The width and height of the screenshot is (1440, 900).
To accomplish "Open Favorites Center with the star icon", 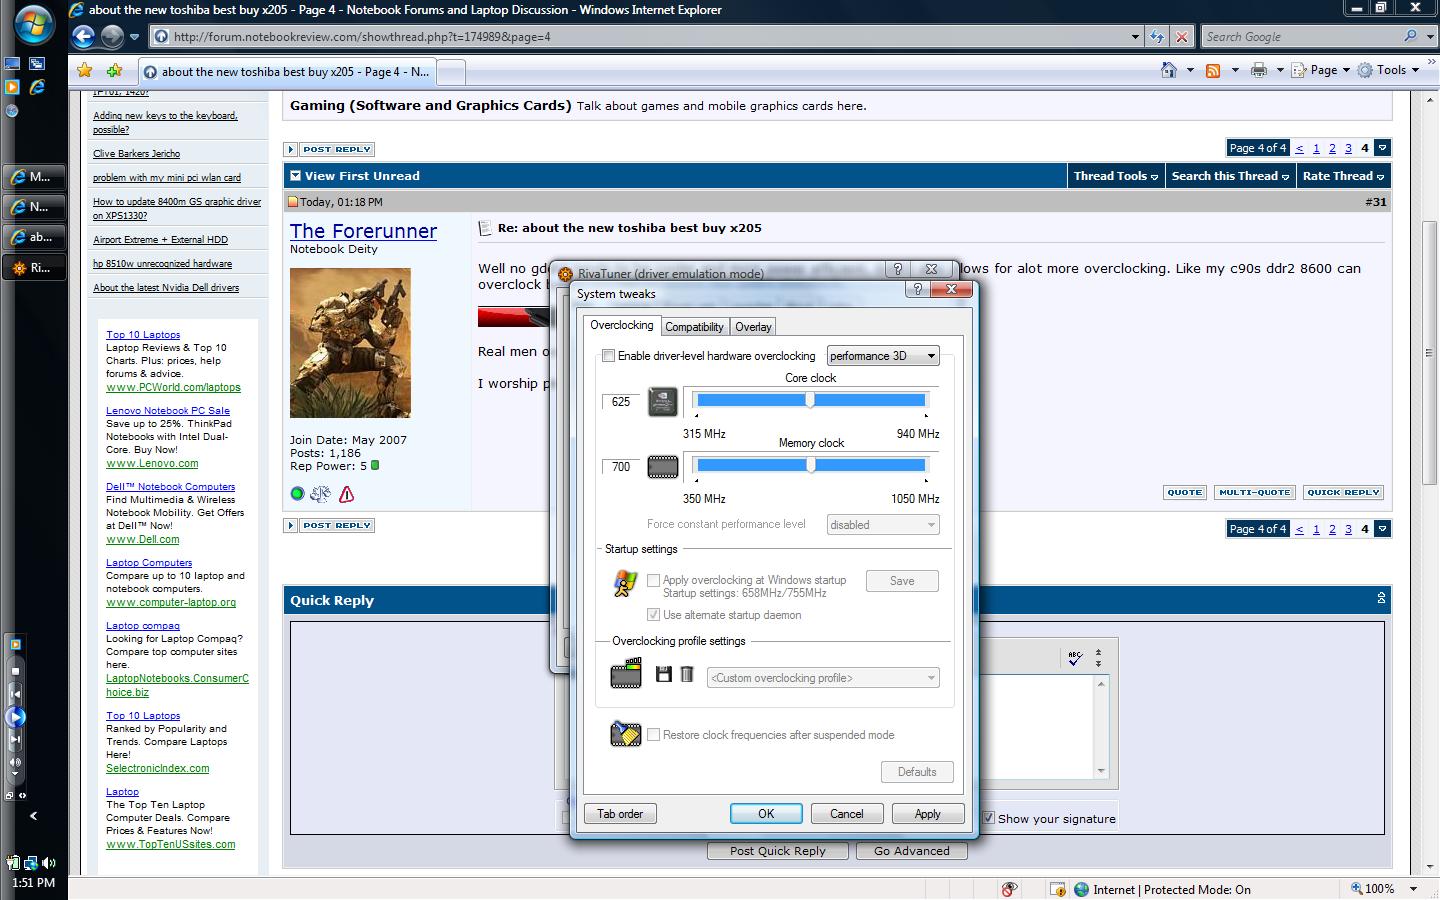I will [85, 70].
